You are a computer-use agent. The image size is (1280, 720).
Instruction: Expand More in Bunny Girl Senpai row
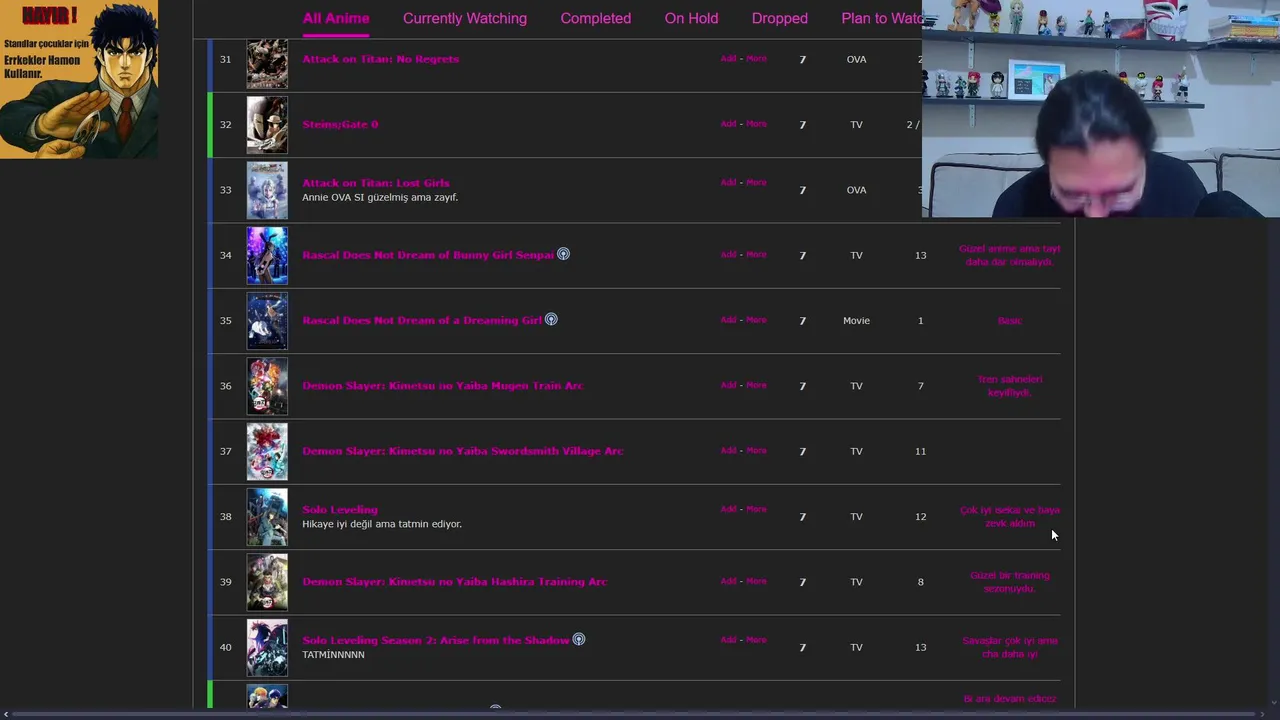(756, 255)
